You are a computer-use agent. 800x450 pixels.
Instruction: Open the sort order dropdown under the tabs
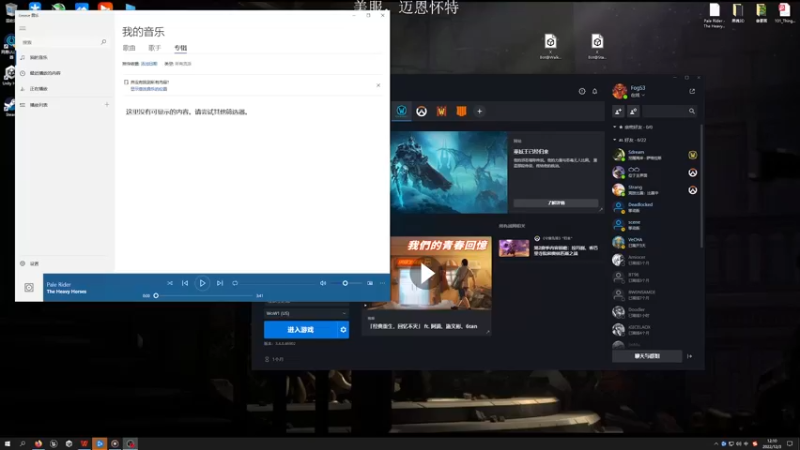(x=149, y=64)
